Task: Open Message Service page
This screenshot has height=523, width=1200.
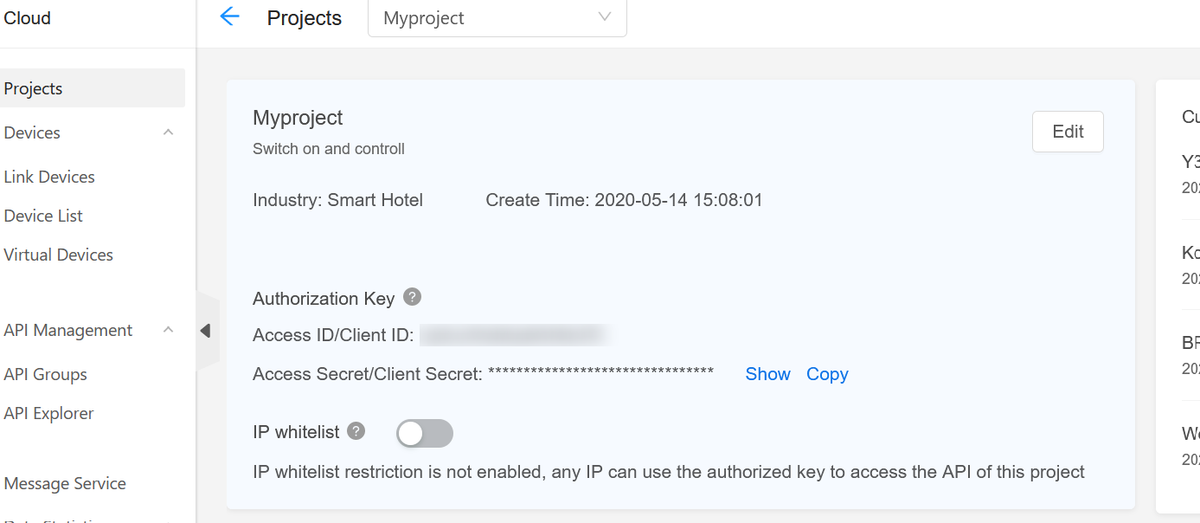Action: pyautogui.click(x=65, y=484)
